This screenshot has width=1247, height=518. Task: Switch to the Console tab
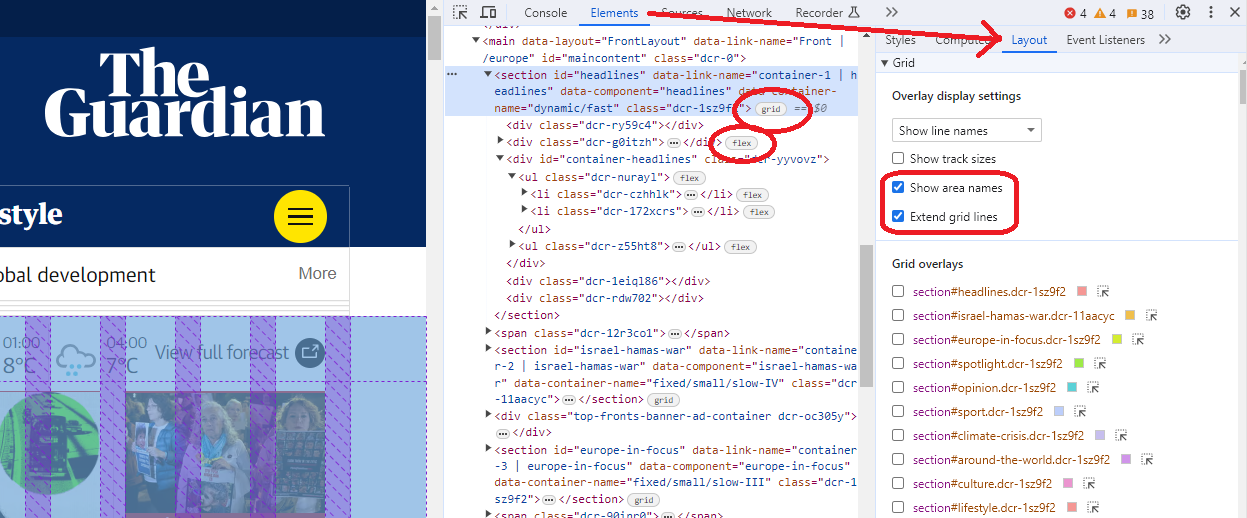point(546,13)
